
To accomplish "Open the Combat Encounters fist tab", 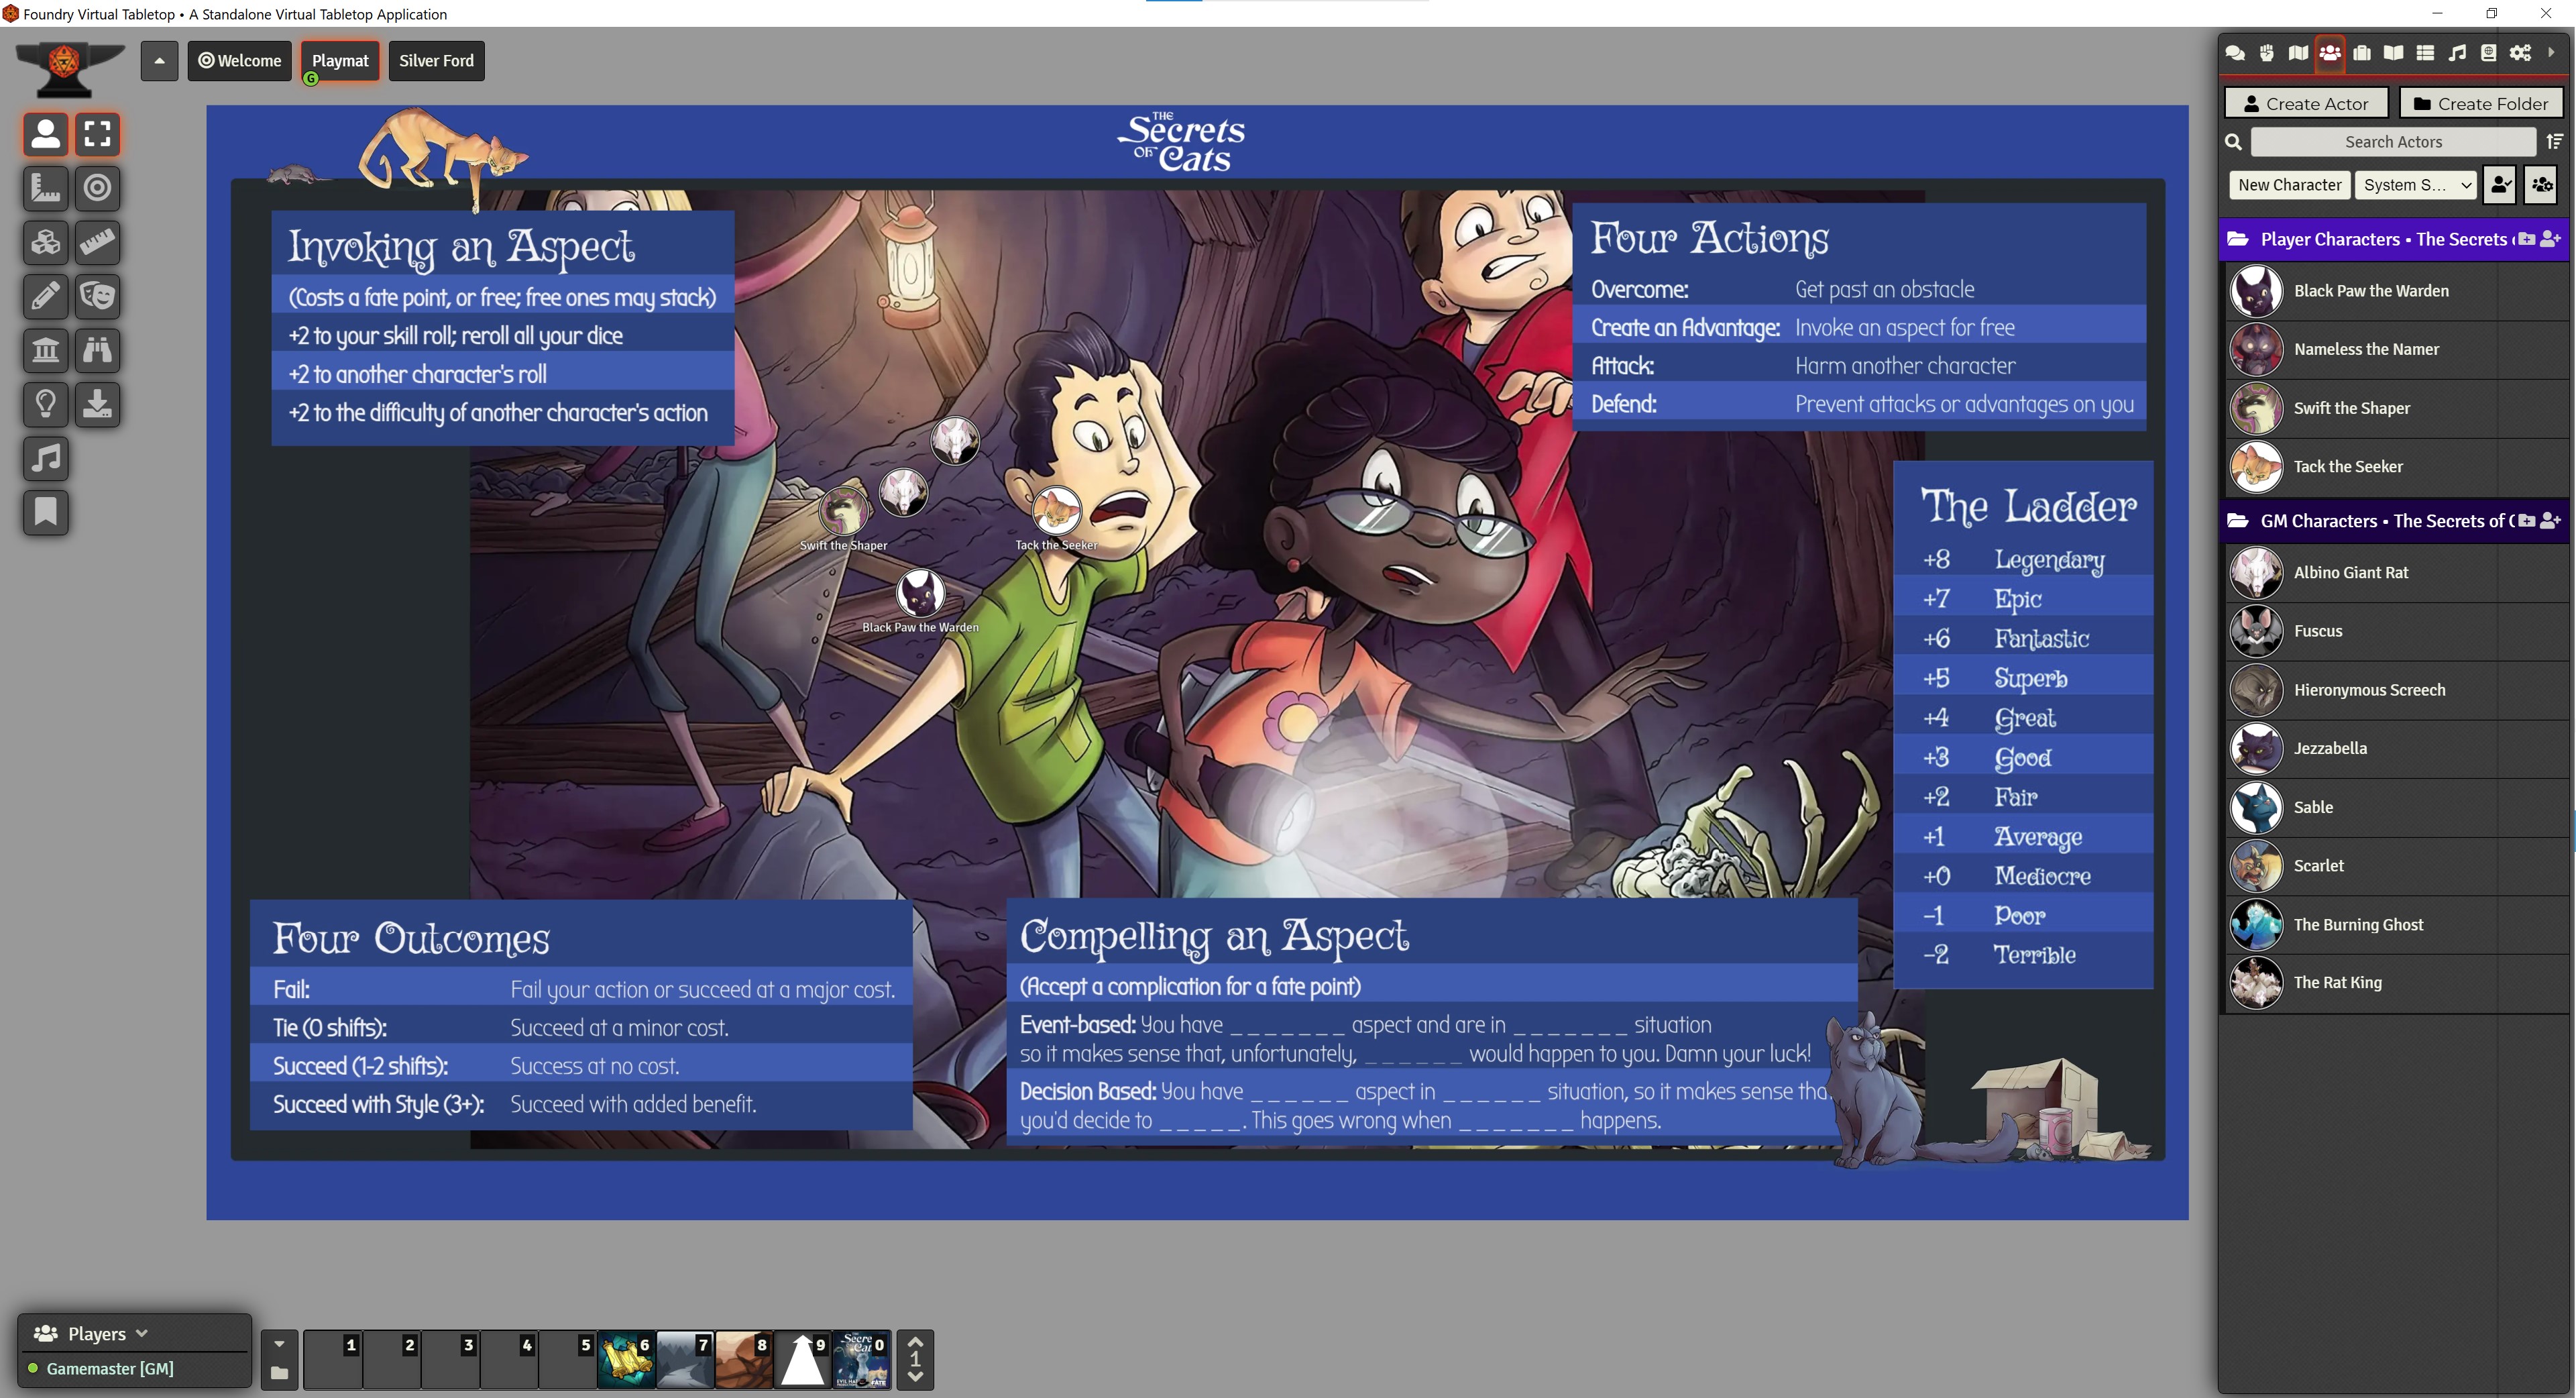I will (2267, 53).
